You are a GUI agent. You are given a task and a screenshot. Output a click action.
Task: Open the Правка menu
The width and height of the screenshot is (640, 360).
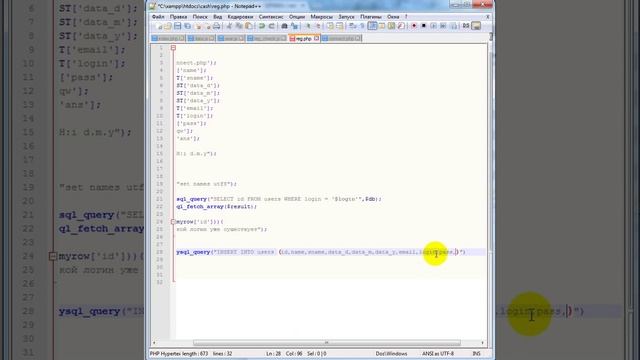pos(178,17)
